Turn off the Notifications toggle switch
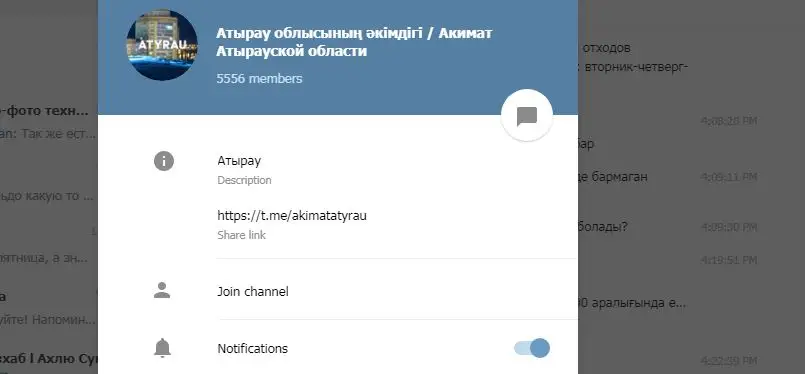The height and width of the screenshot is (374, 805). pos(532,348)
